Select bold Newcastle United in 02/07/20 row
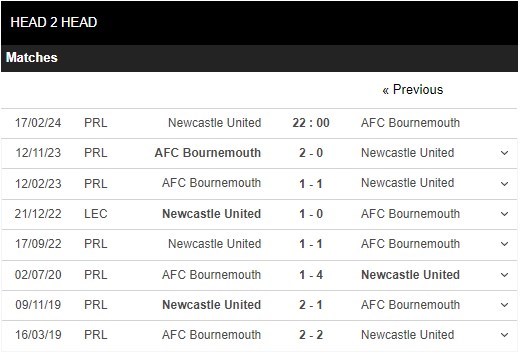 pos(410,275)
